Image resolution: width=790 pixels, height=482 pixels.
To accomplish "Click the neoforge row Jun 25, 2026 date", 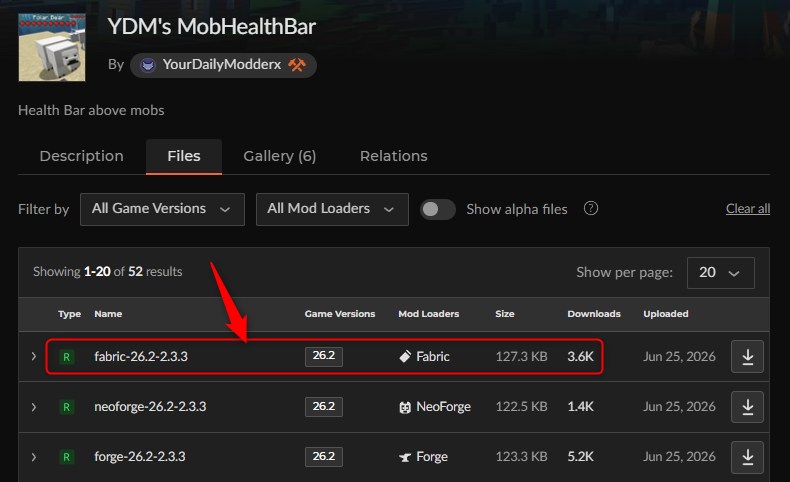I will (679, 406).
